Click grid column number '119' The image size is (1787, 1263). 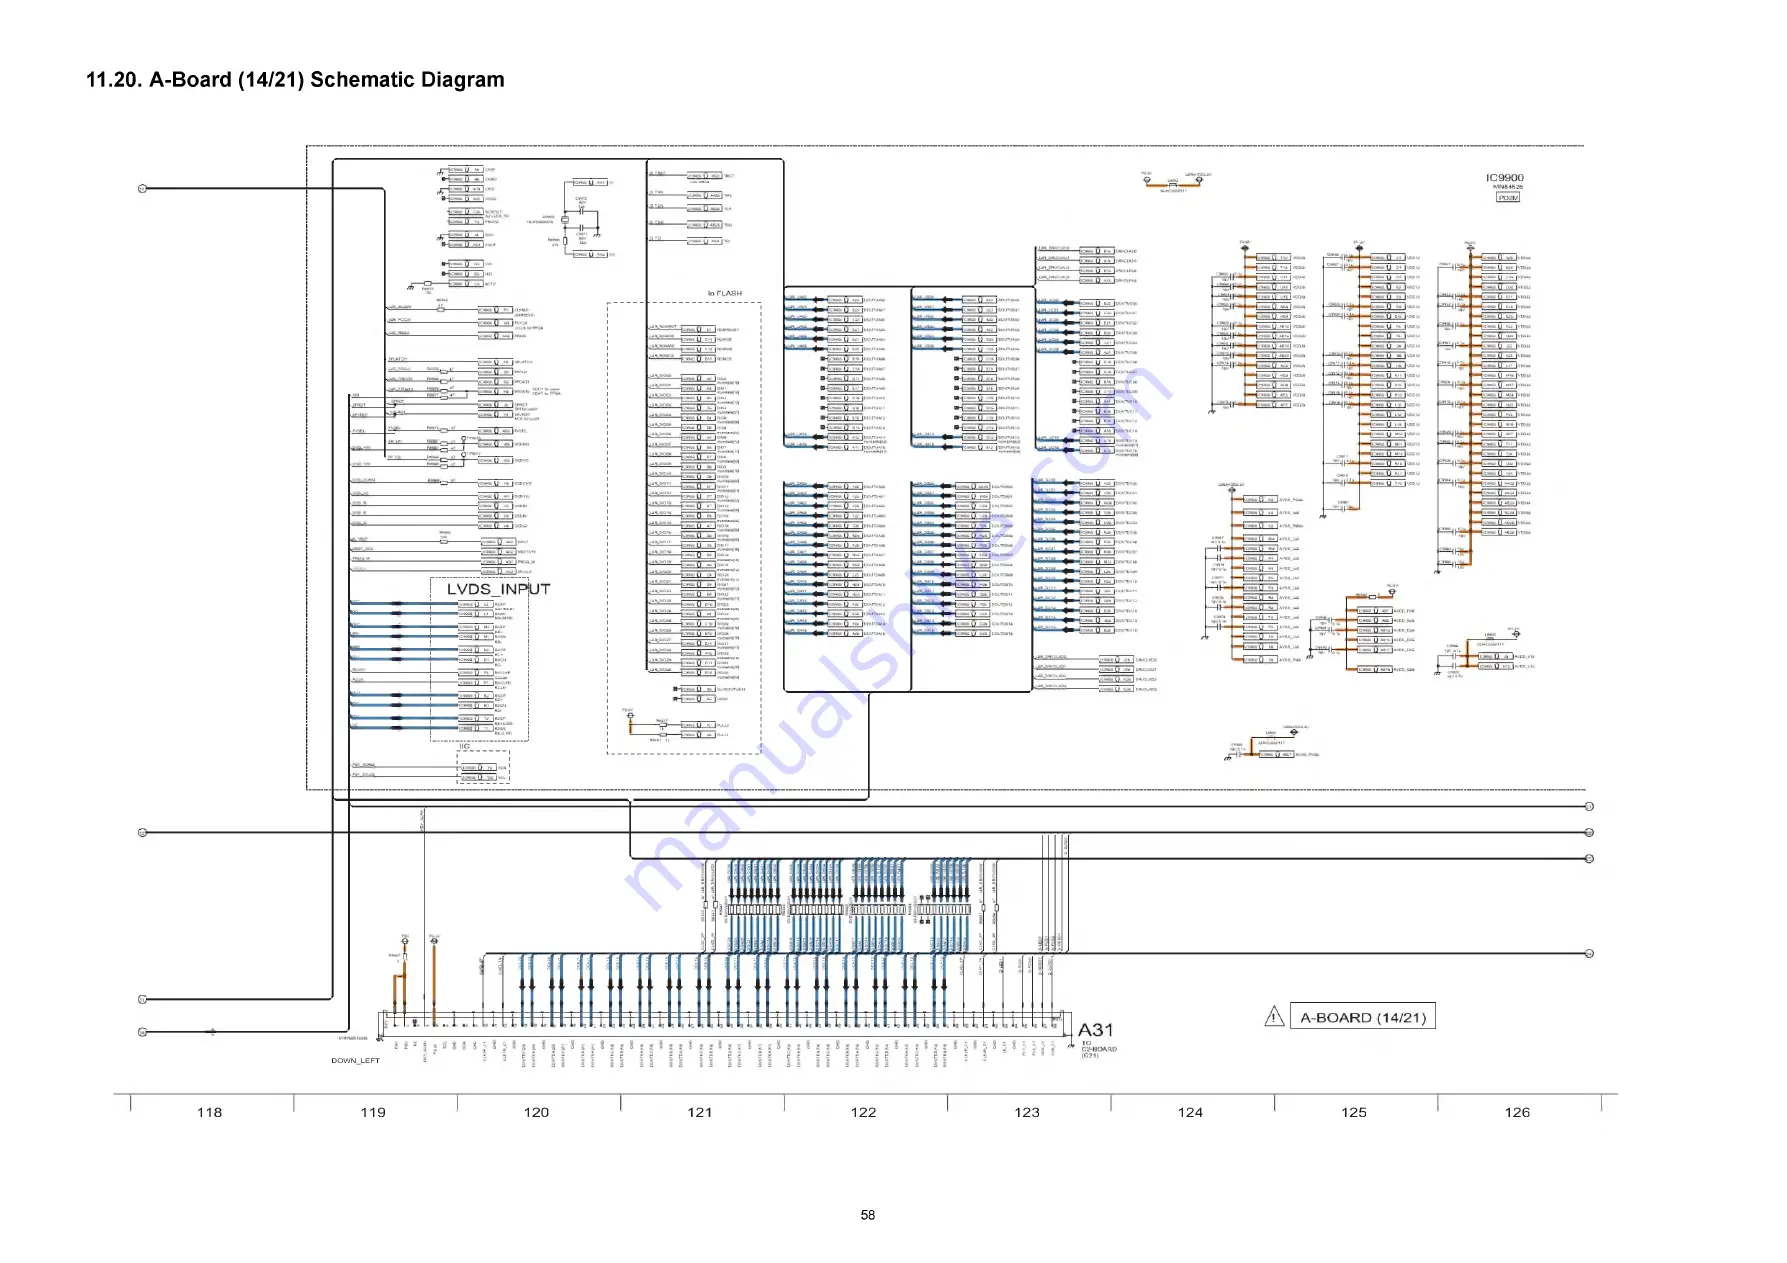[x=373, y=1112]
